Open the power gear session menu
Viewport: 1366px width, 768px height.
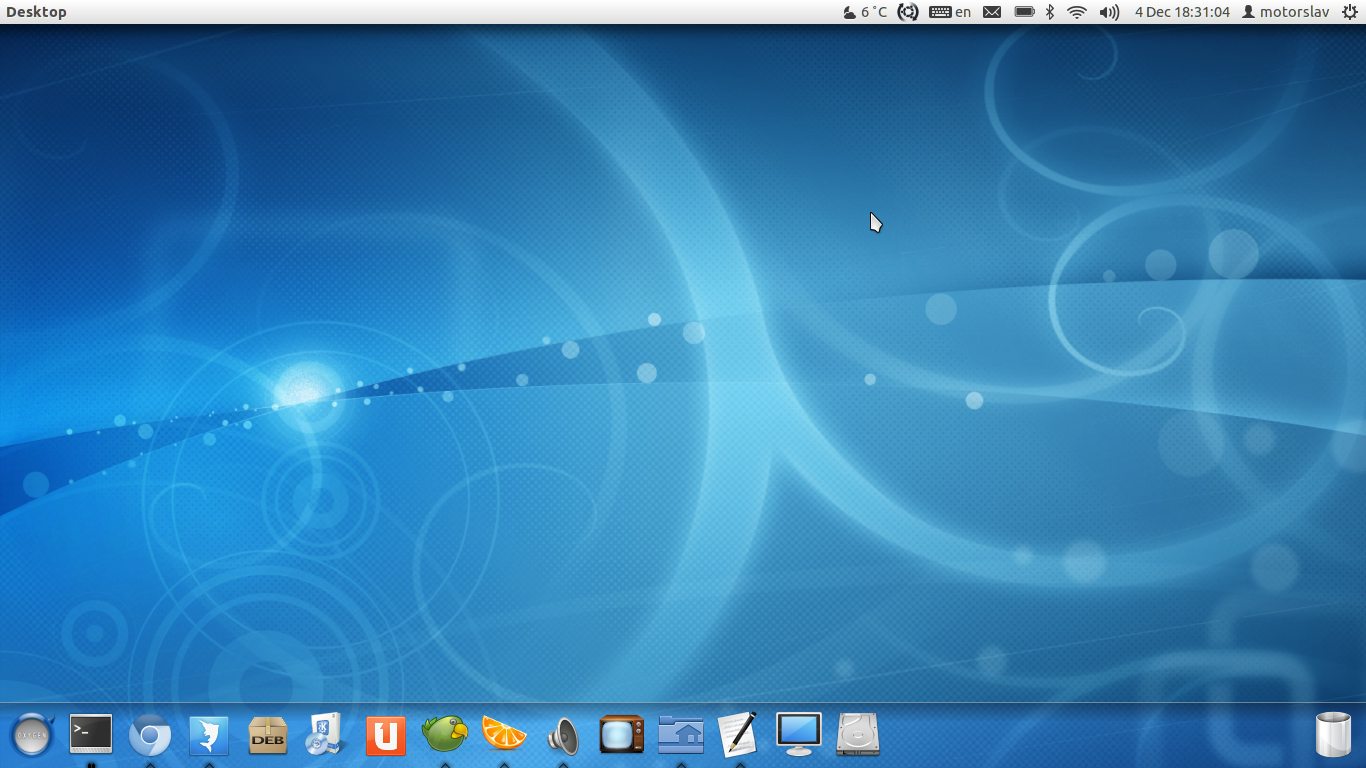[1349, 12]
